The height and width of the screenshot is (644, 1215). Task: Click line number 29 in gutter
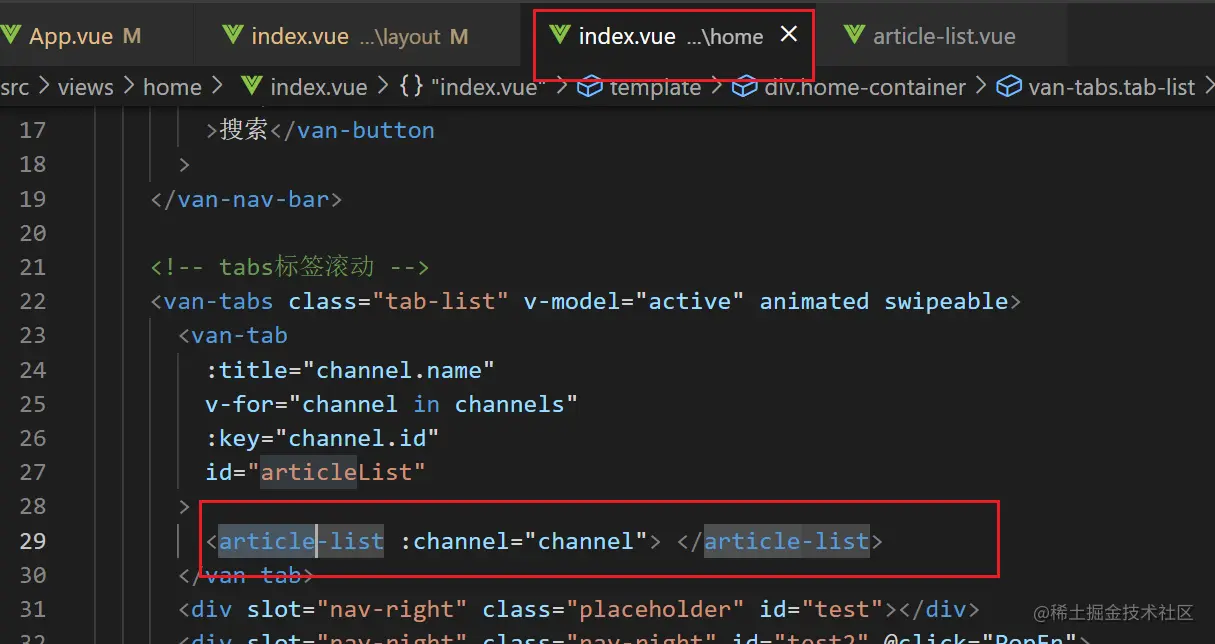tap(33, 541)
